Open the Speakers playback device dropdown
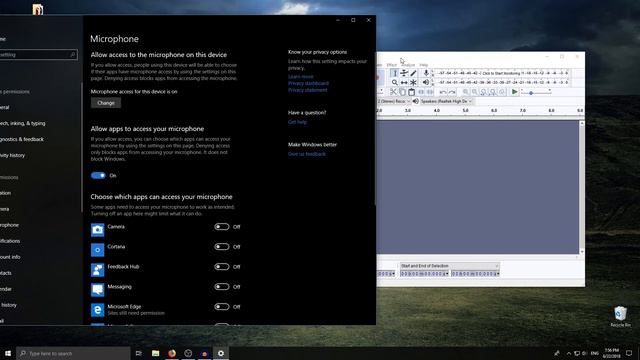Viewport: 640px width, 360px height. pos(446,101)
